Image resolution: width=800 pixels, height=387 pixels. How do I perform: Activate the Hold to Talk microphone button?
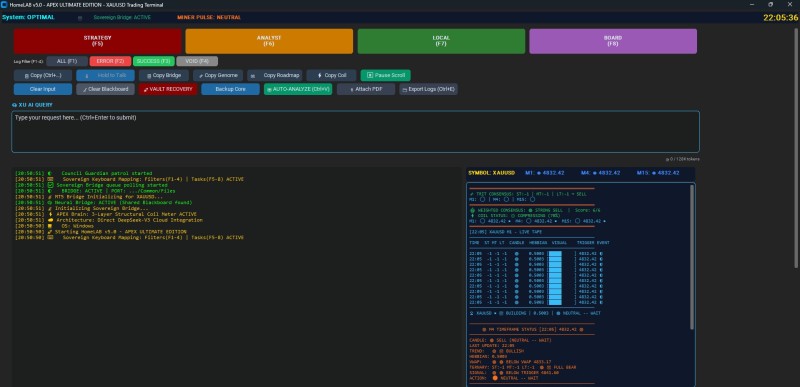click(106, 75)
